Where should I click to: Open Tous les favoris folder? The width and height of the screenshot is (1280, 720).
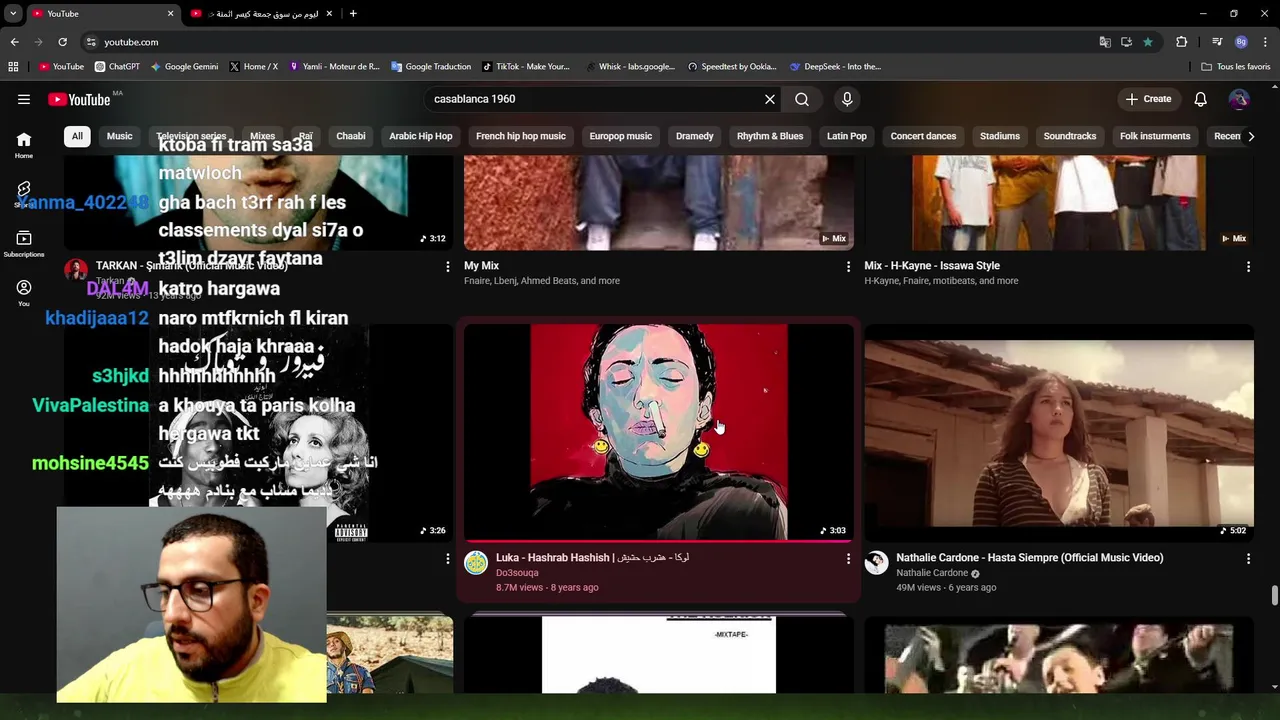[1236, 67]
